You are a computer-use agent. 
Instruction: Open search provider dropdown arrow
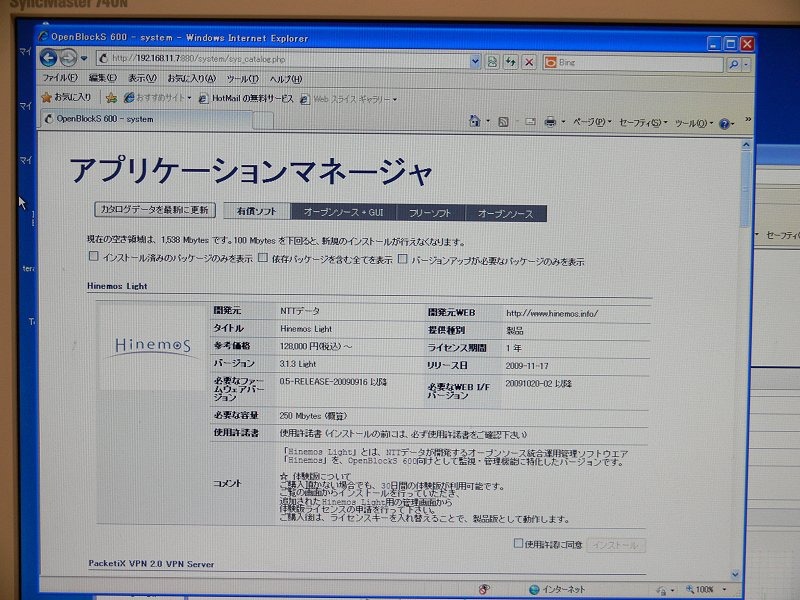click(746, 65)
